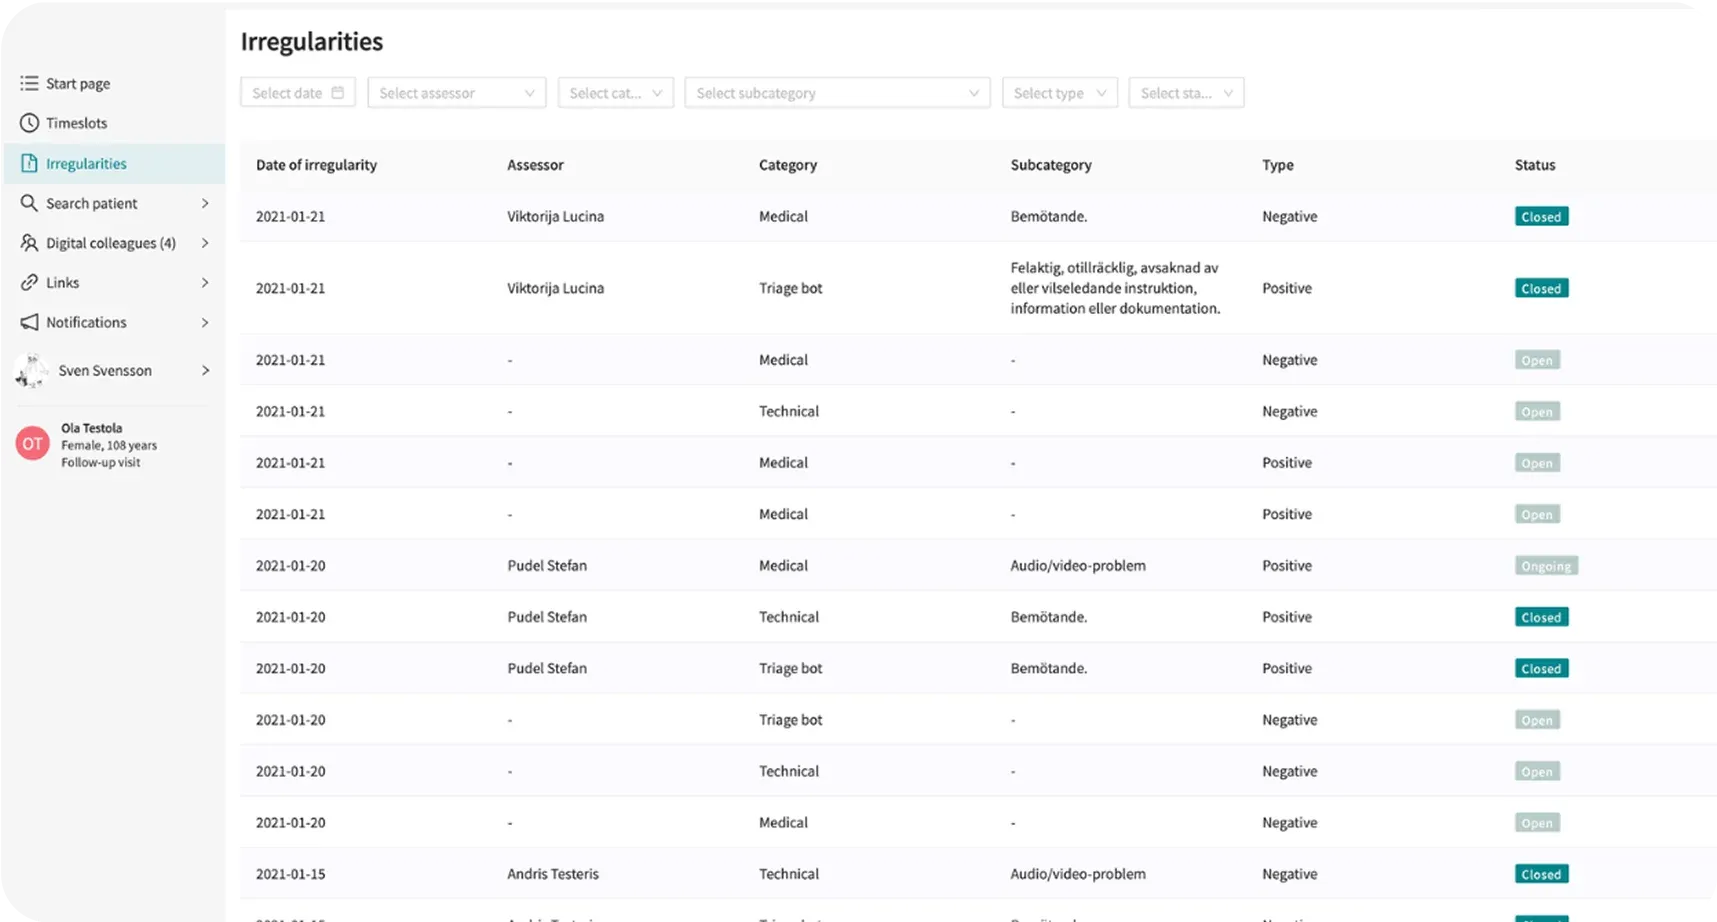Click the Select date input field
Image resolution: width=1717 pixels, height=922 pixels.
[x=288, y=93]
